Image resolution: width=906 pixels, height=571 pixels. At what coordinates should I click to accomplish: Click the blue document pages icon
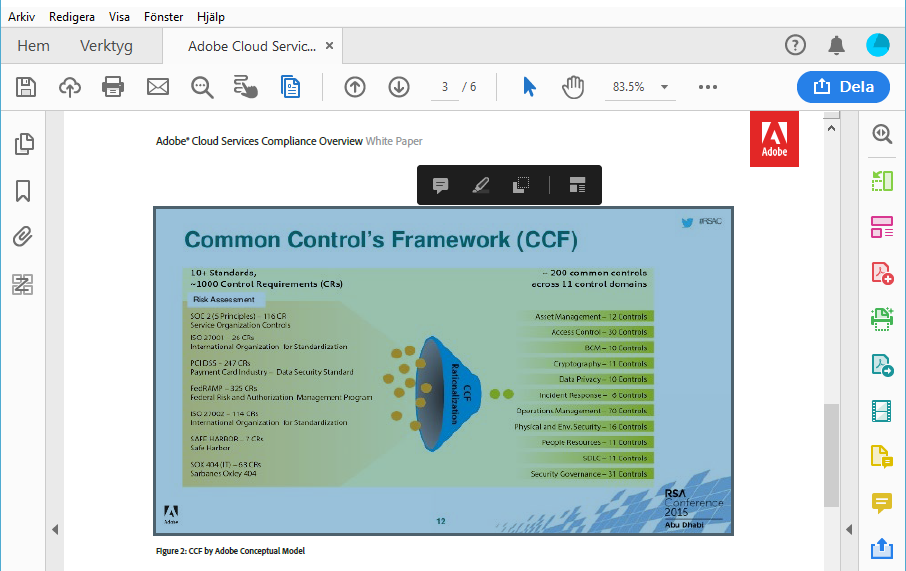290,87
